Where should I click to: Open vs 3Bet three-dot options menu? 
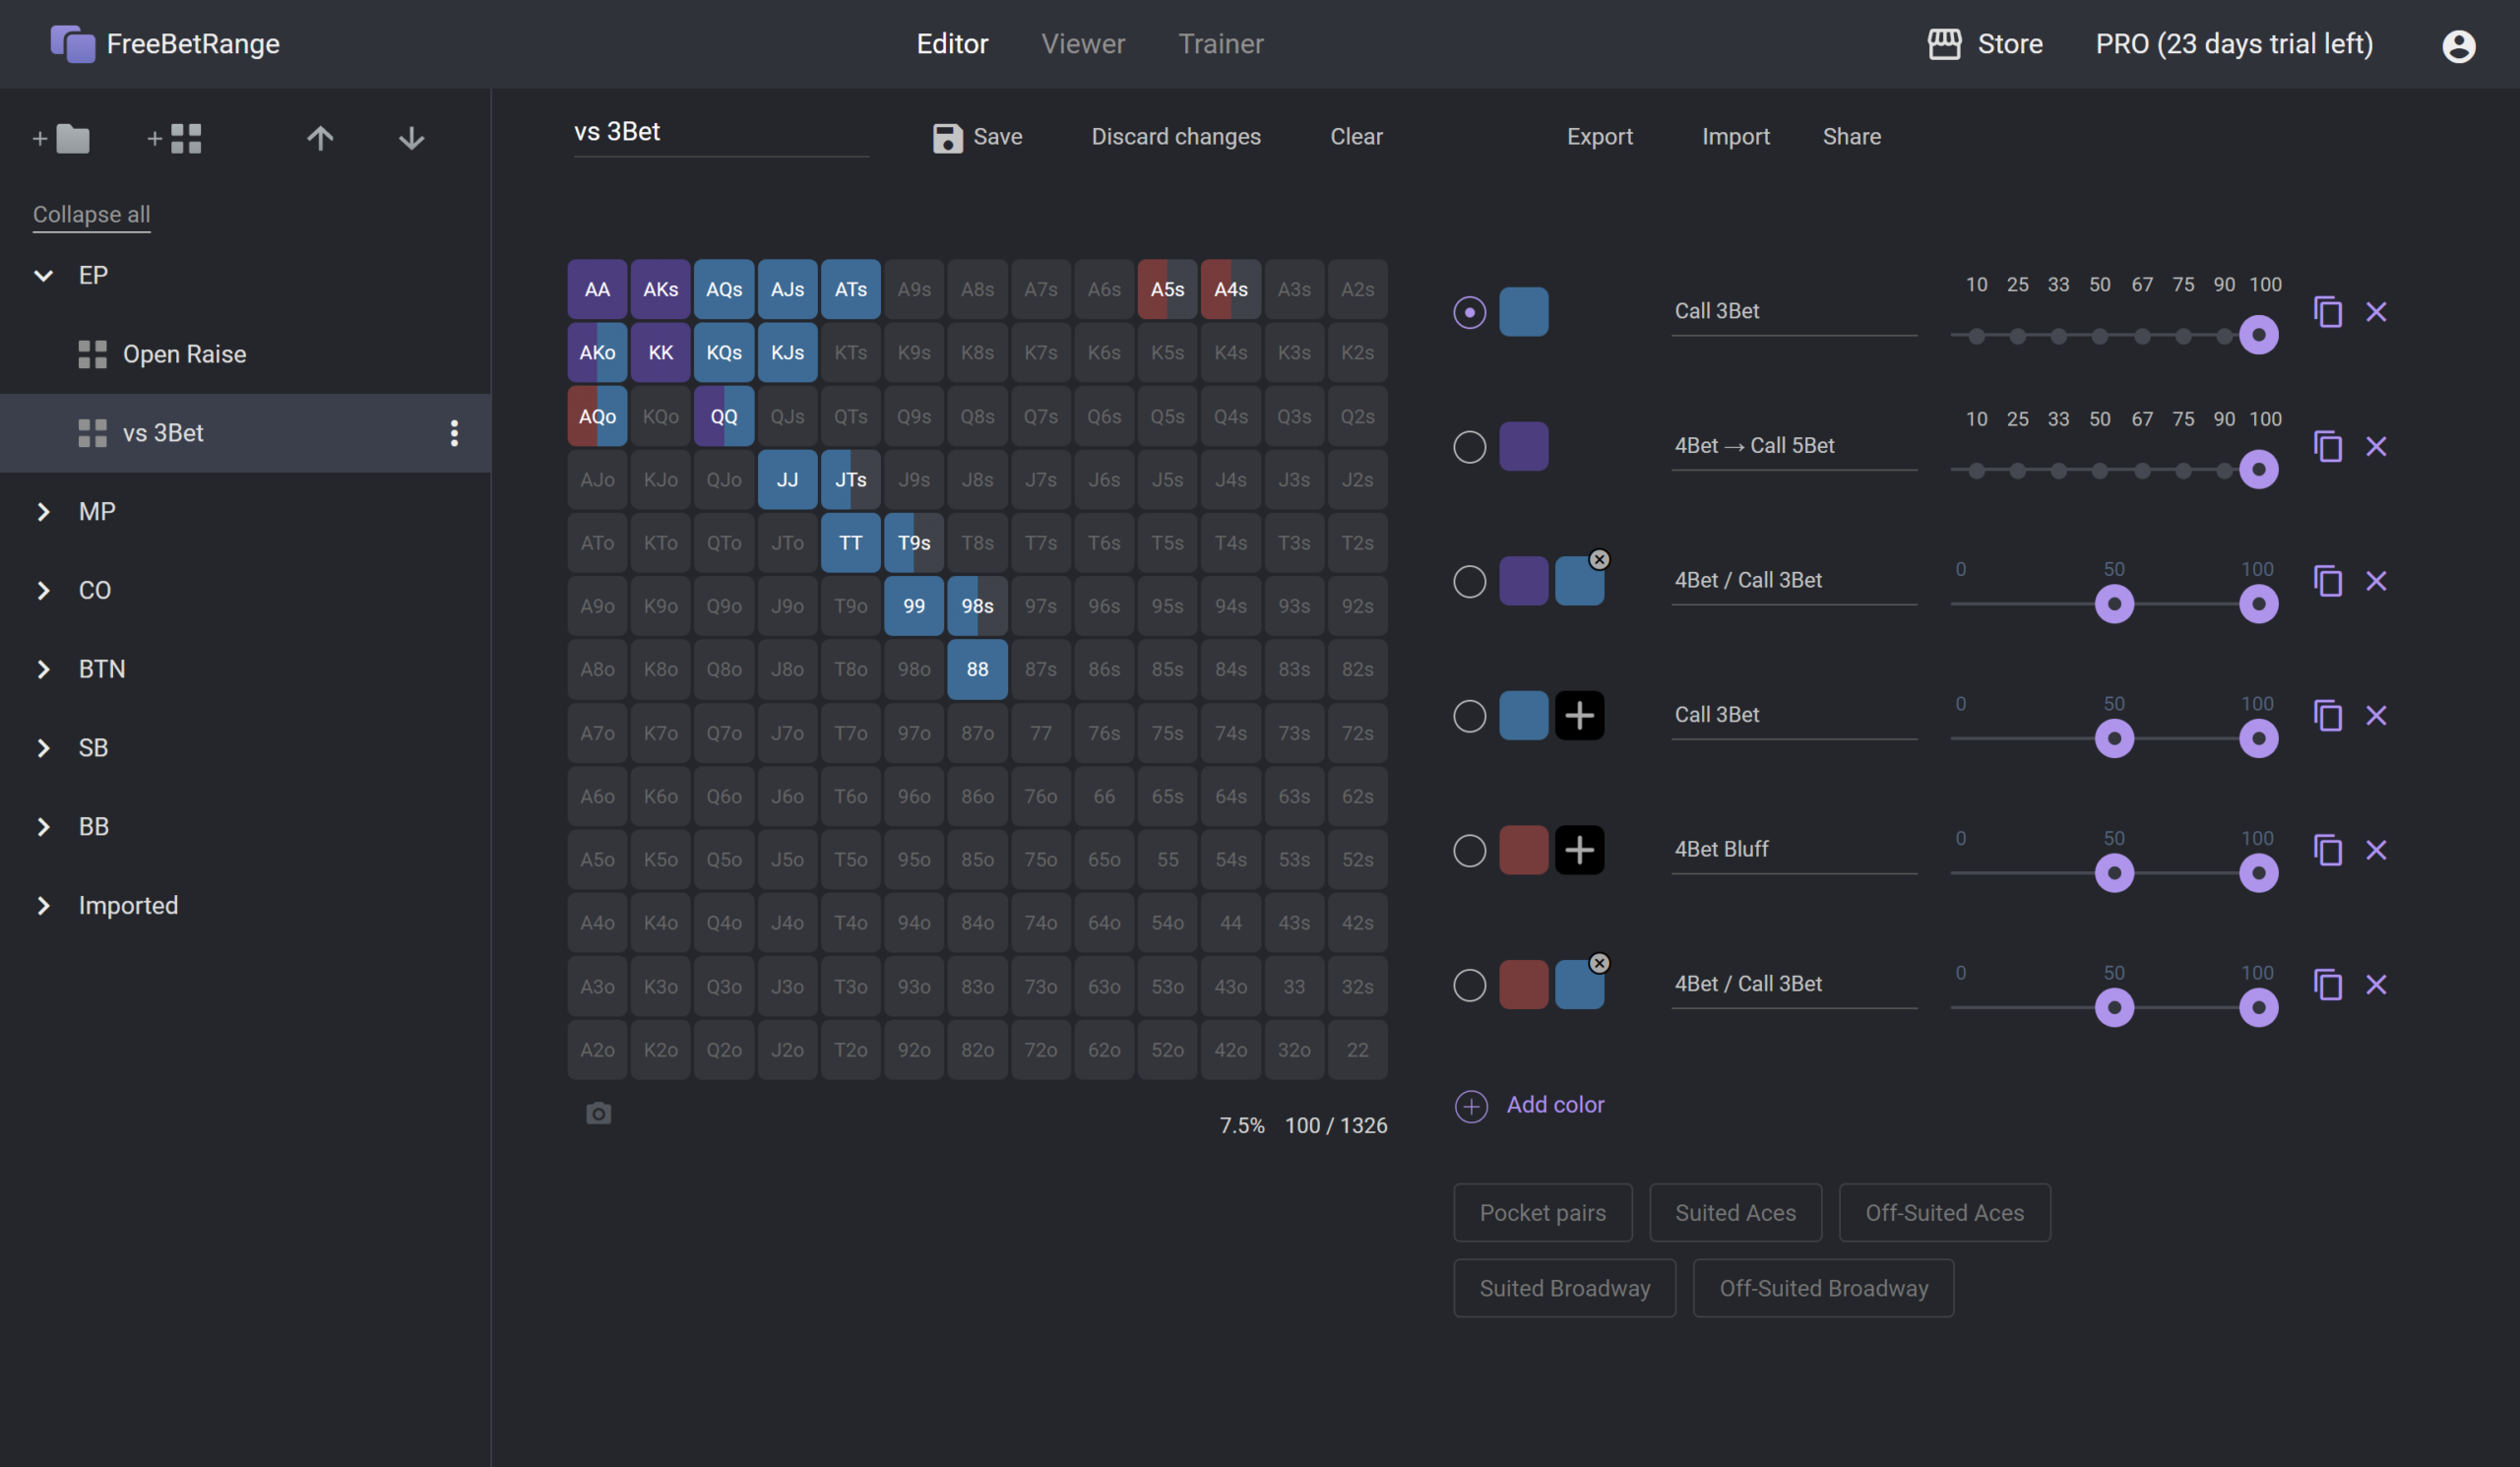(x=454, y=433)
